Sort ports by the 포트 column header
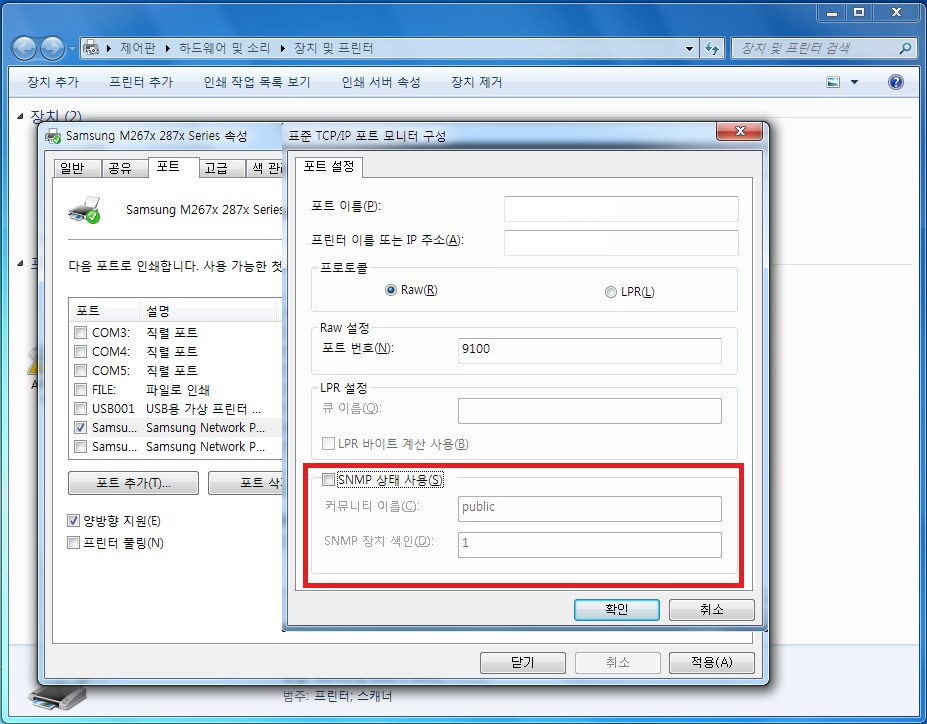This screenshot has width=927, height=724. pos(105,311)
